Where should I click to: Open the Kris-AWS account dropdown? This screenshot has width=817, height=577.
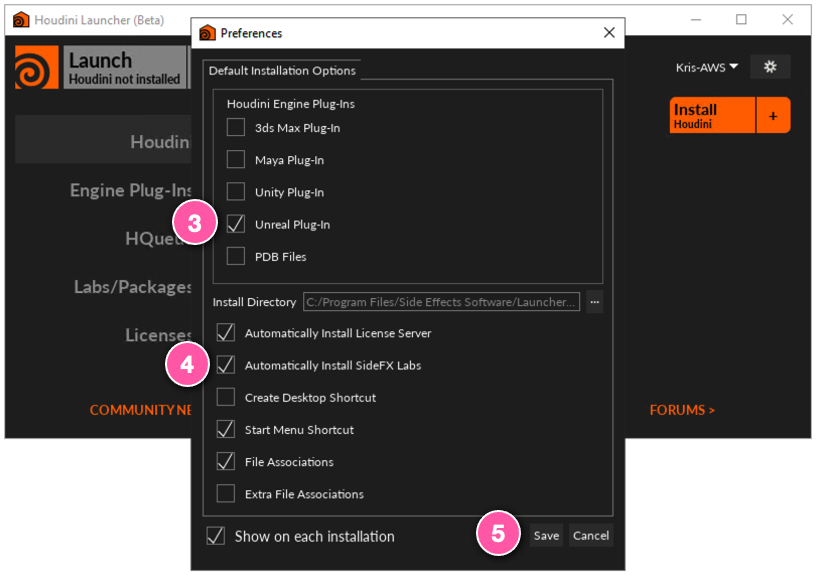[707, 67]
